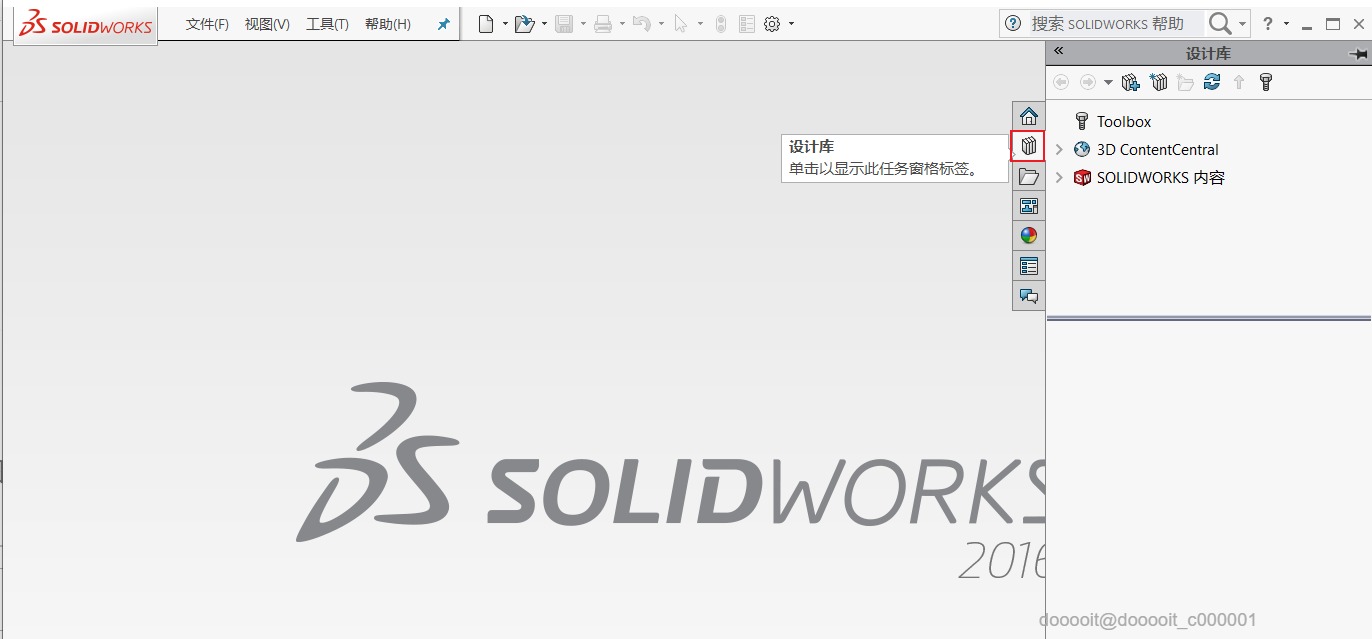Expand the dropdown arrow beside the Options gear
Viewport: 1372px width, 639px height.
[x=791, y=24]
